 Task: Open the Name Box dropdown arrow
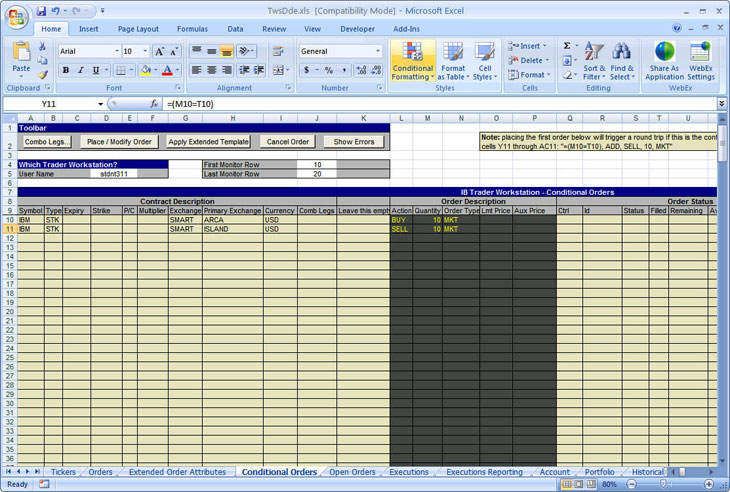pyautogui.click(x=100, y=104)
